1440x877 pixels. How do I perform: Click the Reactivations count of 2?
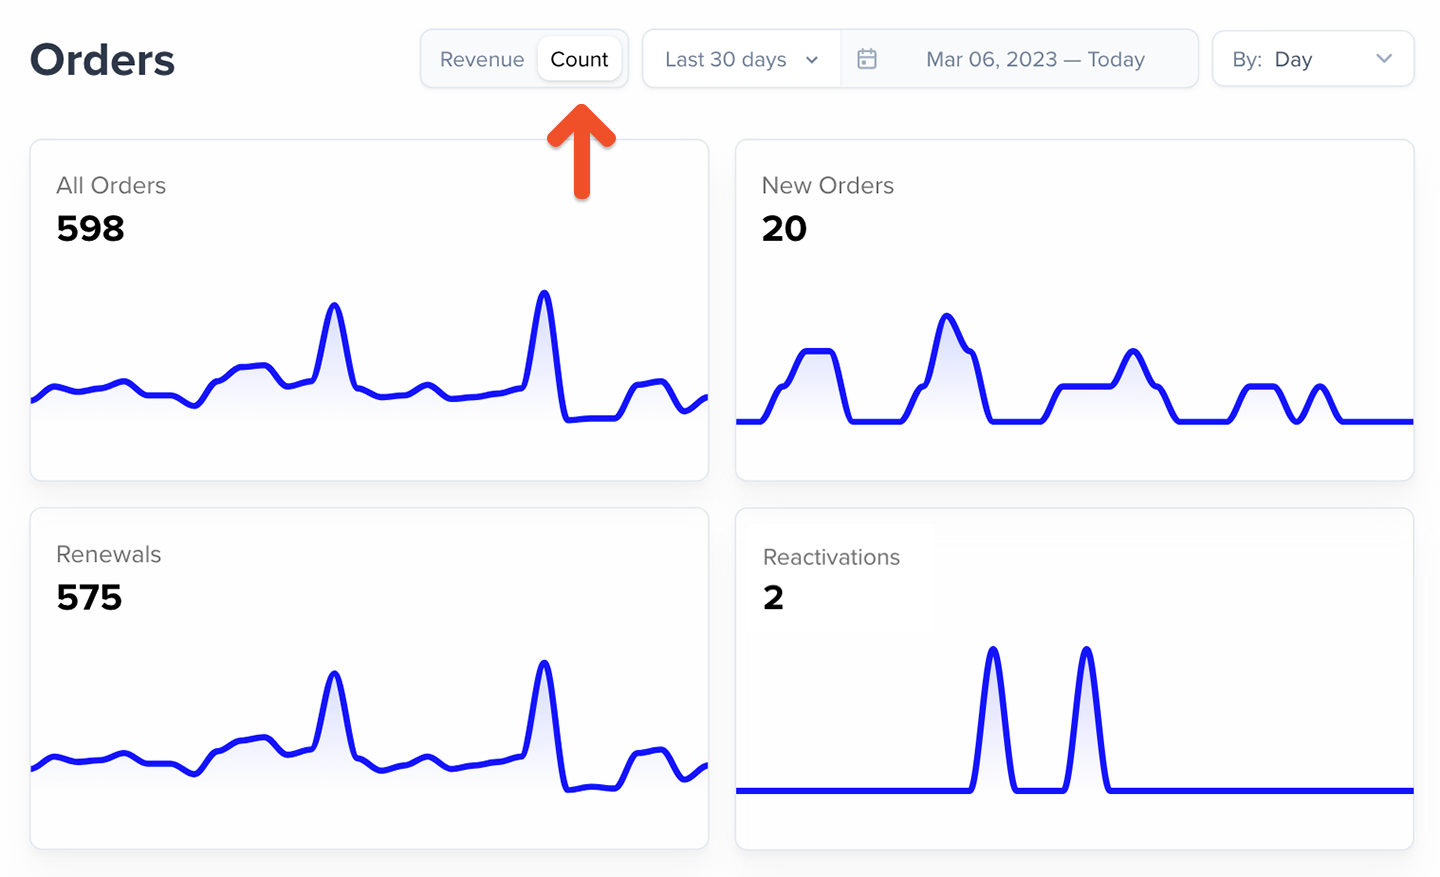pyautogui.click(x=773, y=598)
